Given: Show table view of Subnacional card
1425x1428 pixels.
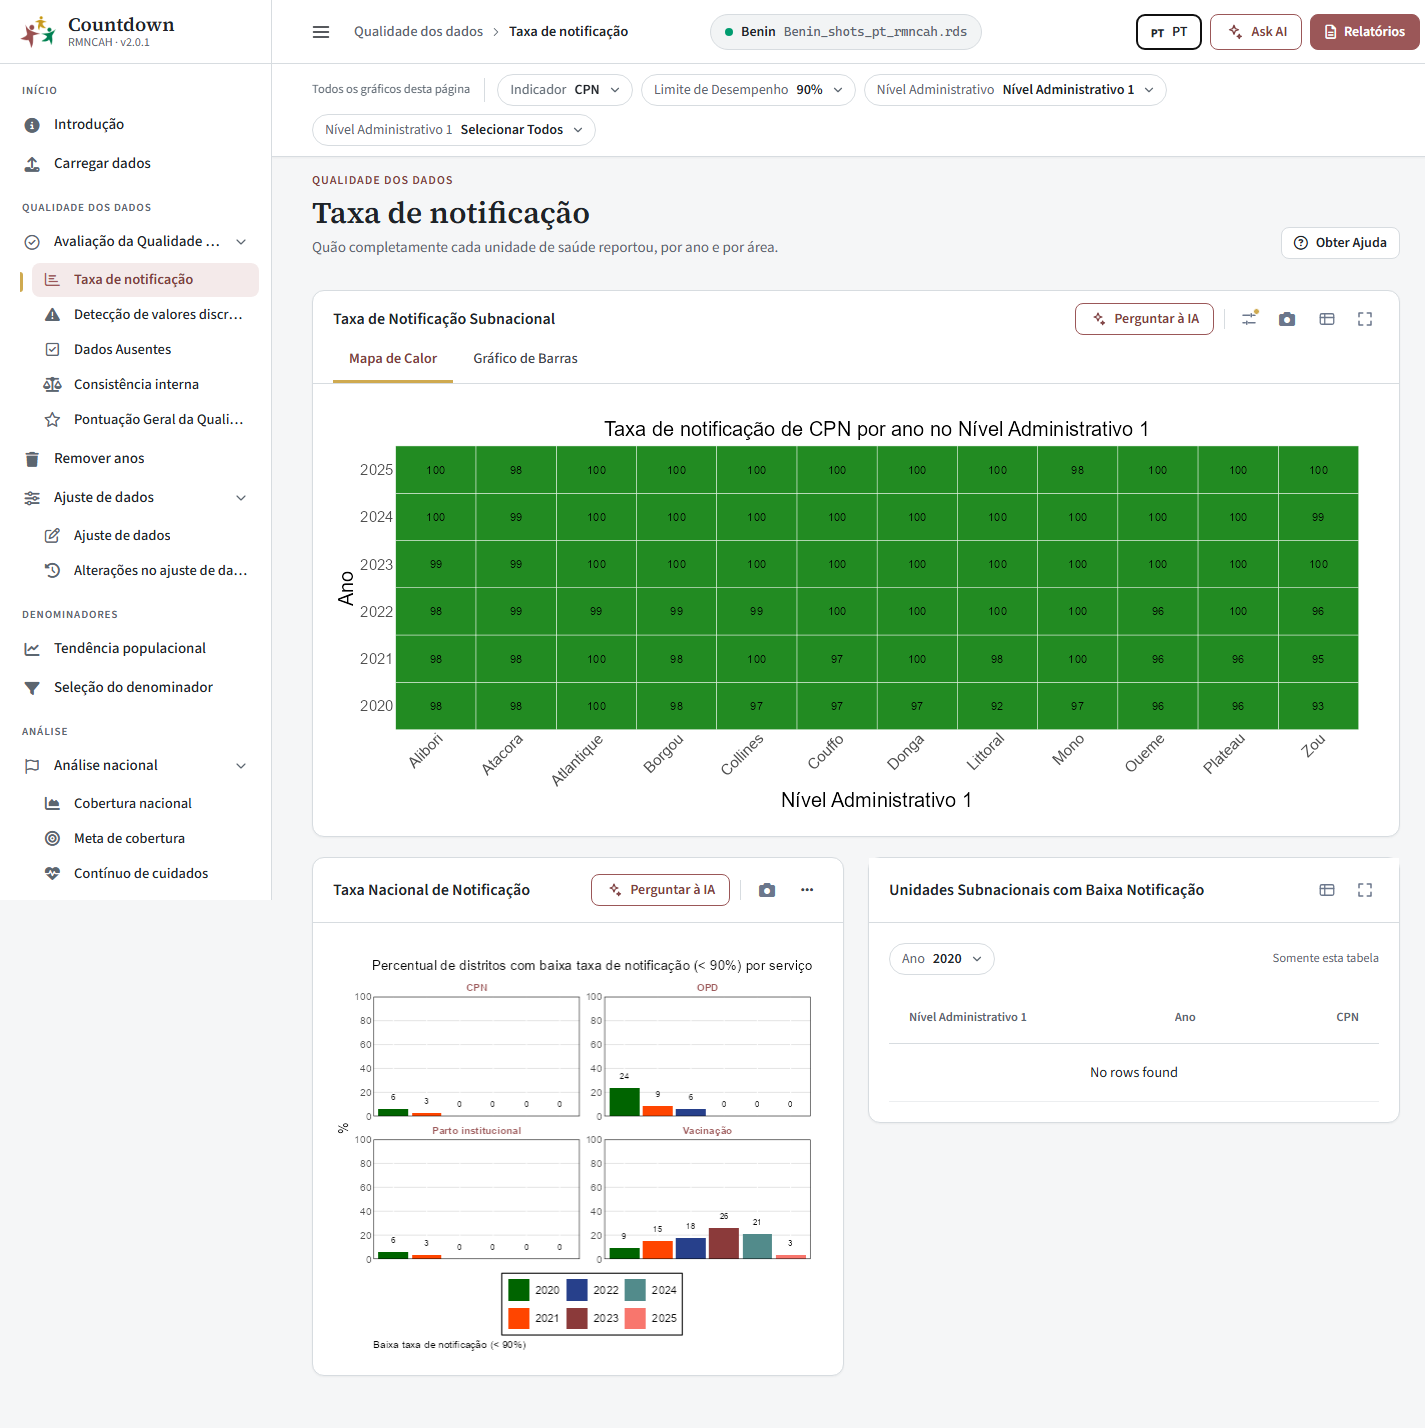Looking at the screenshot, I should click(1327, 319).
